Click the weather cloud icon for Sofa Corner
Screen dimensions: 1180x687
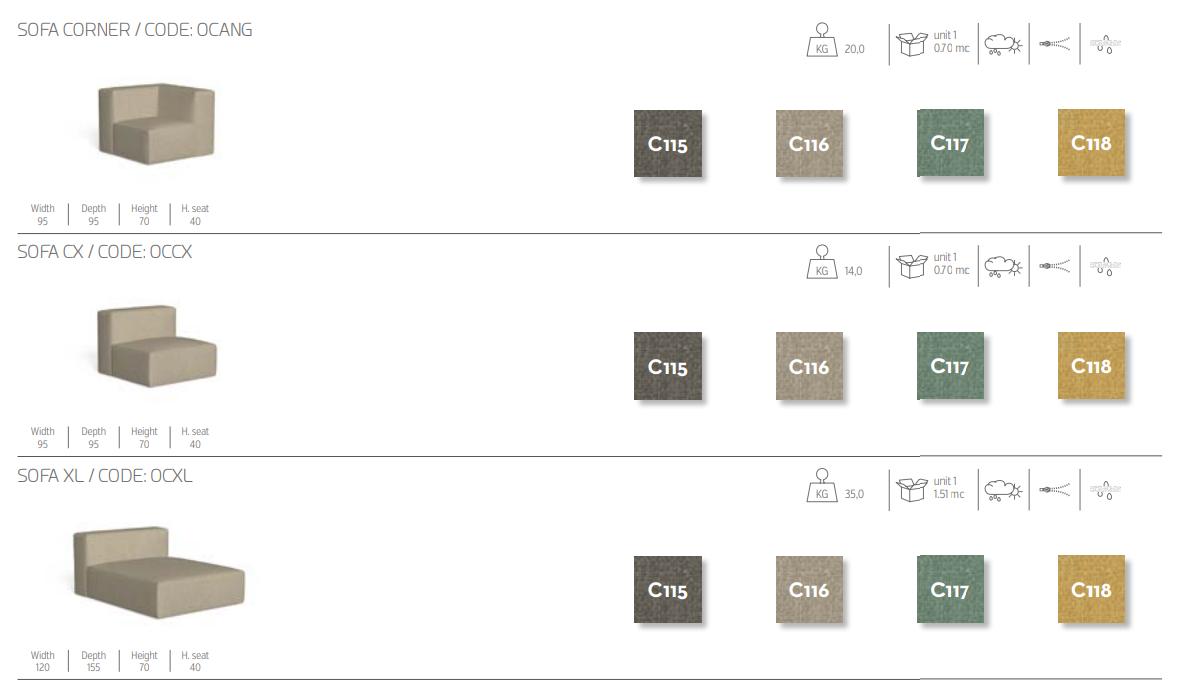(x=1005, y=45)
